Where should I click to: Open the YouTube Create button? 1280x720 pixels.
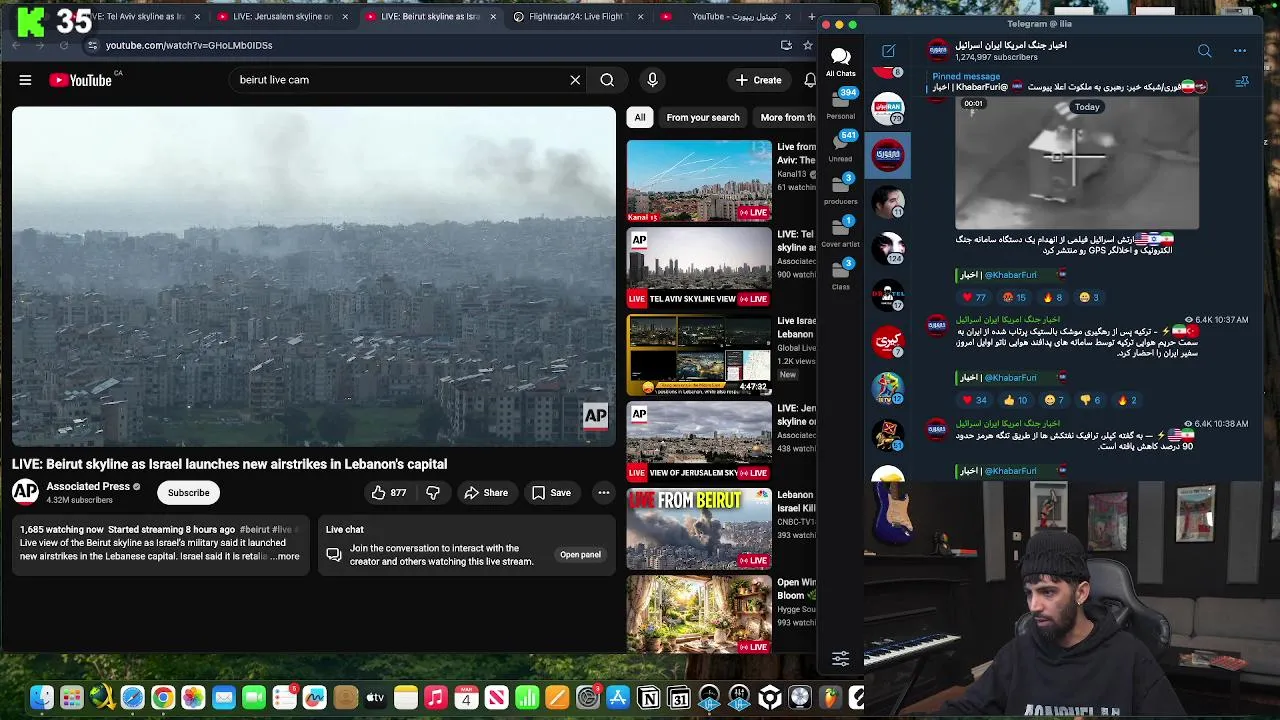pos(759,80)
